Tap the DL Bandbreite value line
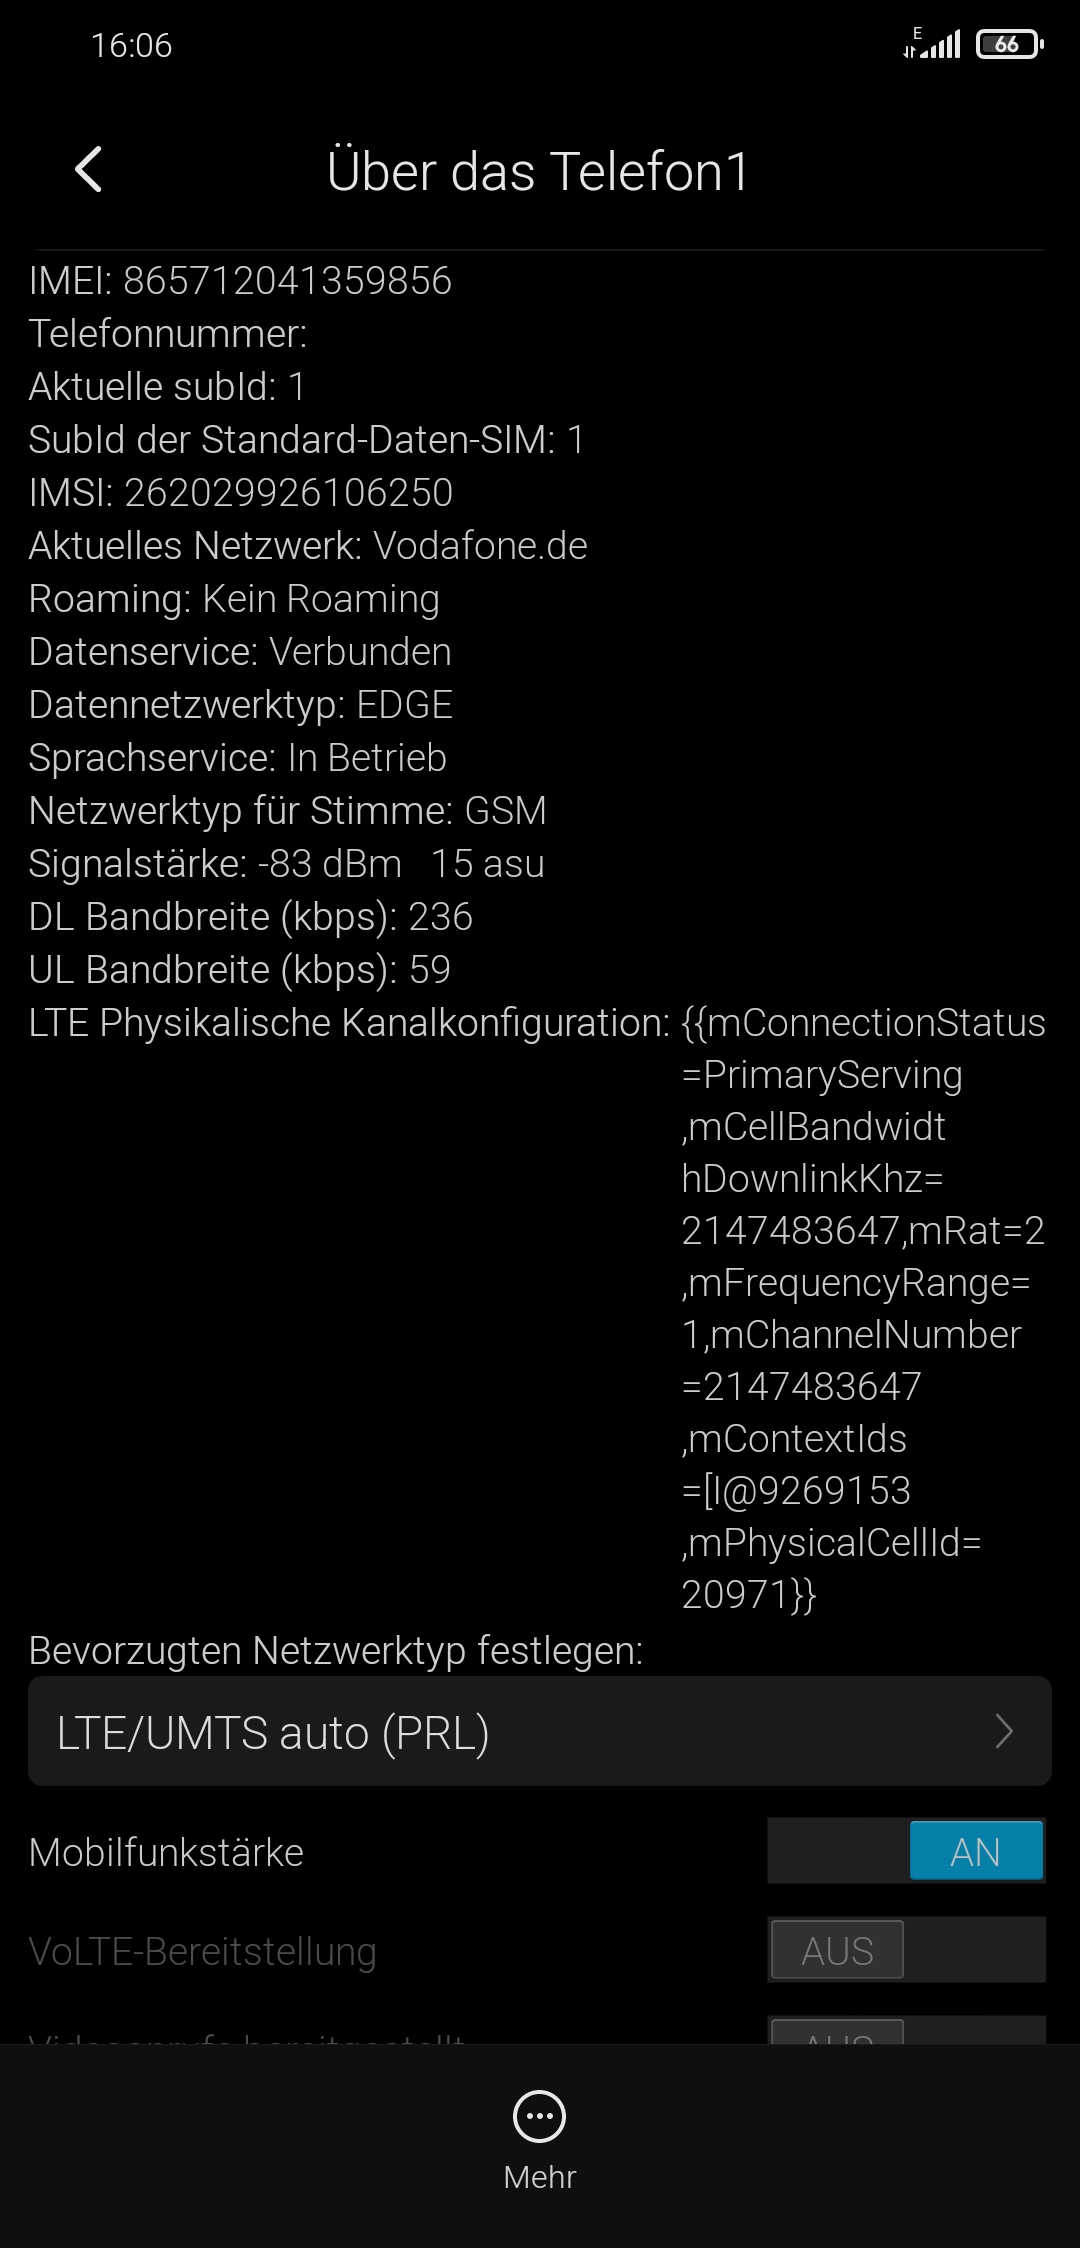The width and height of the screenshot is (1080, 2248). tap(250, 917)
